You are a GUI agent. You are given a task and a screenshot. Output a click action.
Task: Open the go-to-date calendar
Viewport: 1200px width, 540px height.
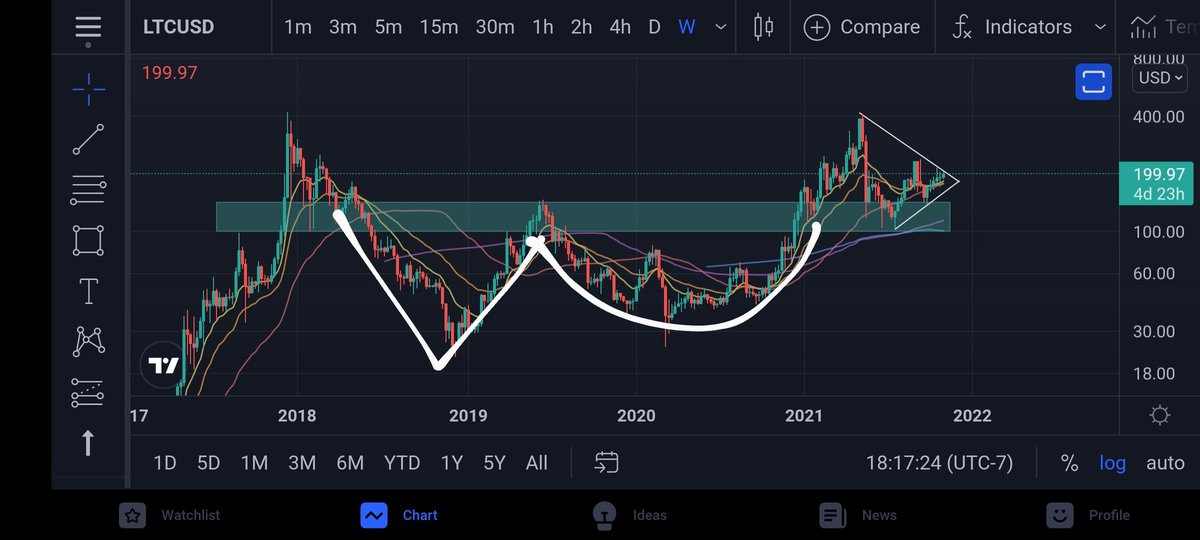[x=606, y=462]
